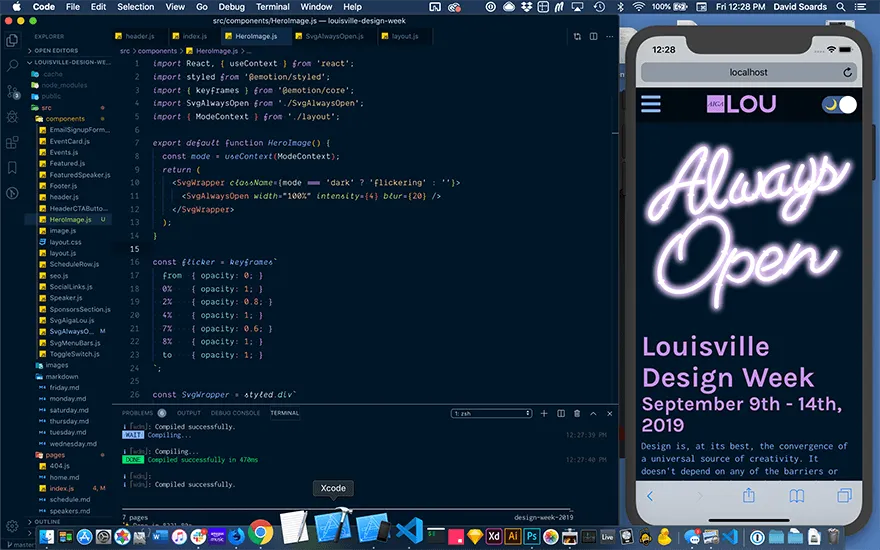Open the tabs icon in simulator Safari

coord(844,496)
